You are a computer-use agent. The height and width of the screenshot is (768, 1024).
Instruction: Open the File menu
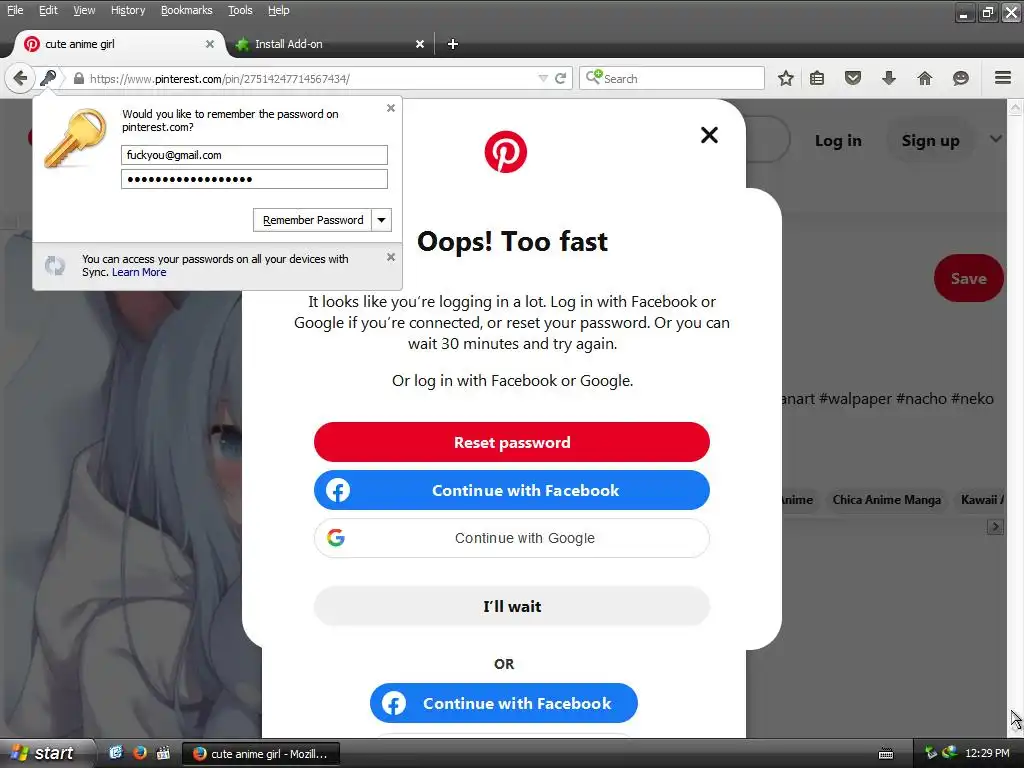(15, 10)
